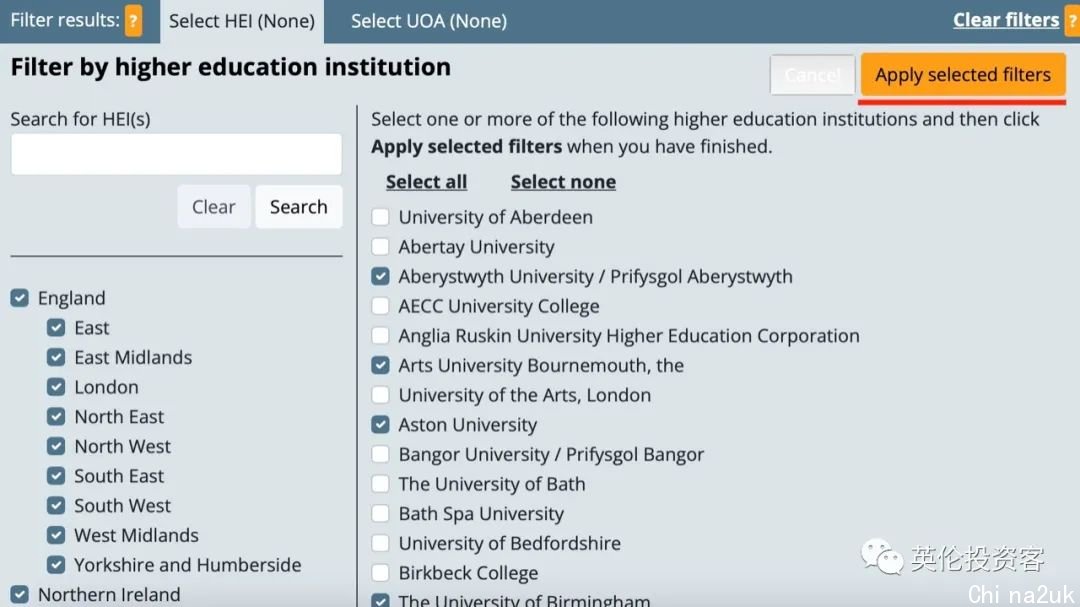Check the Bangor University checkbox

coord(380,454)
